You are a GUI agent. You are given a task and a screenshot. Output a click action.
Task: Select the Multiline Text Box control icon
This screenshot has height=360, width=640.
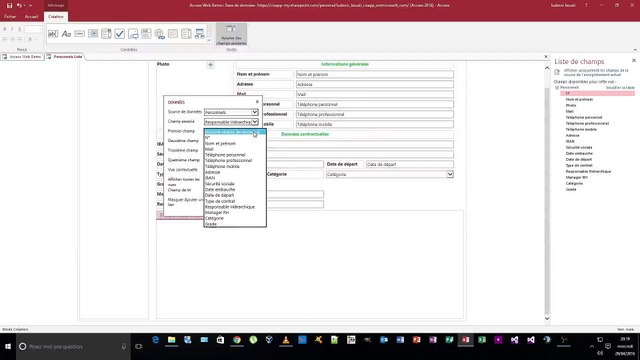186,34
